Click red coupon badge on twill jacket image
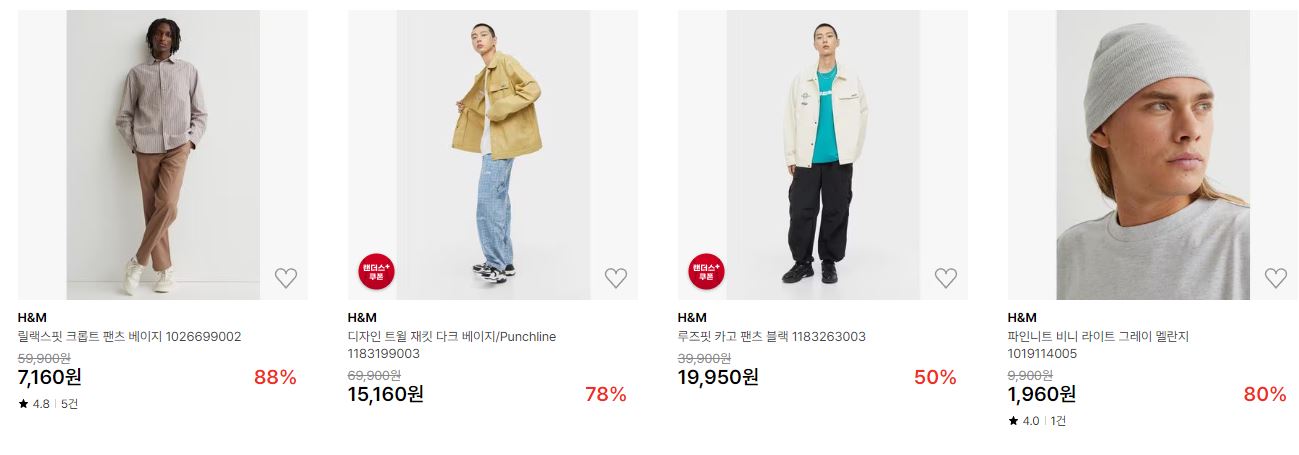The image size is (1299, 455). [376, 271]
